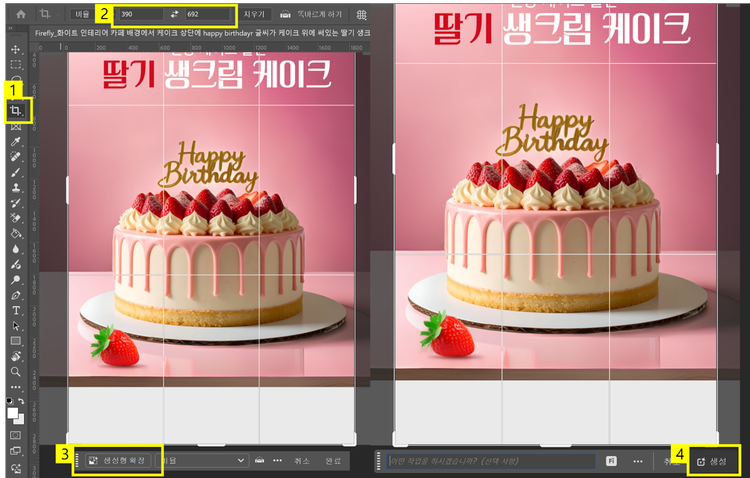Reset to default foreground and background colors
The image size is (750, 478).
[10, 401]
